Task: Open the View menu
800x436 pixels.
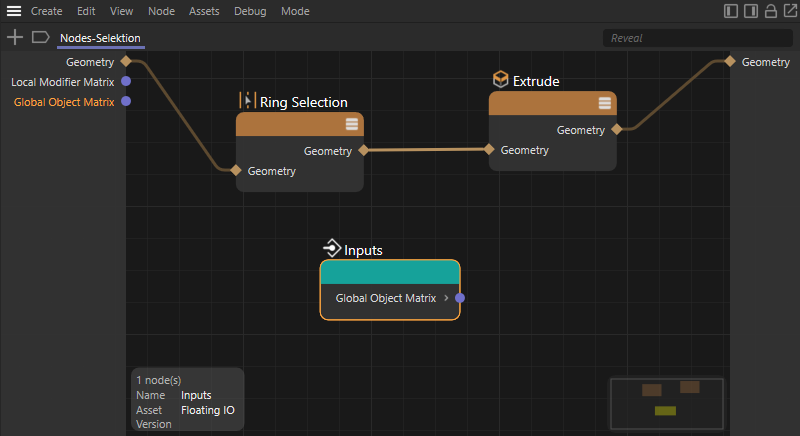Action: [x=121, y=11]
